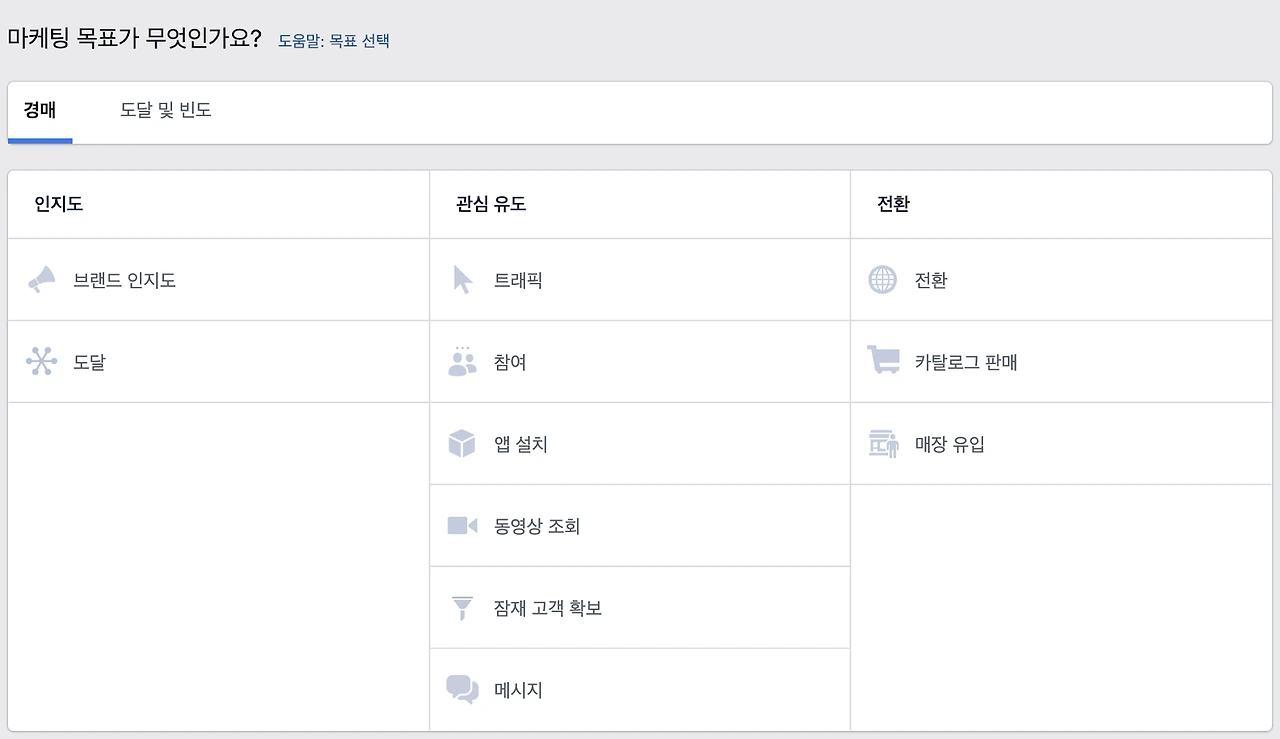Click the store icon for 매장 유입

tap(883, 444)
